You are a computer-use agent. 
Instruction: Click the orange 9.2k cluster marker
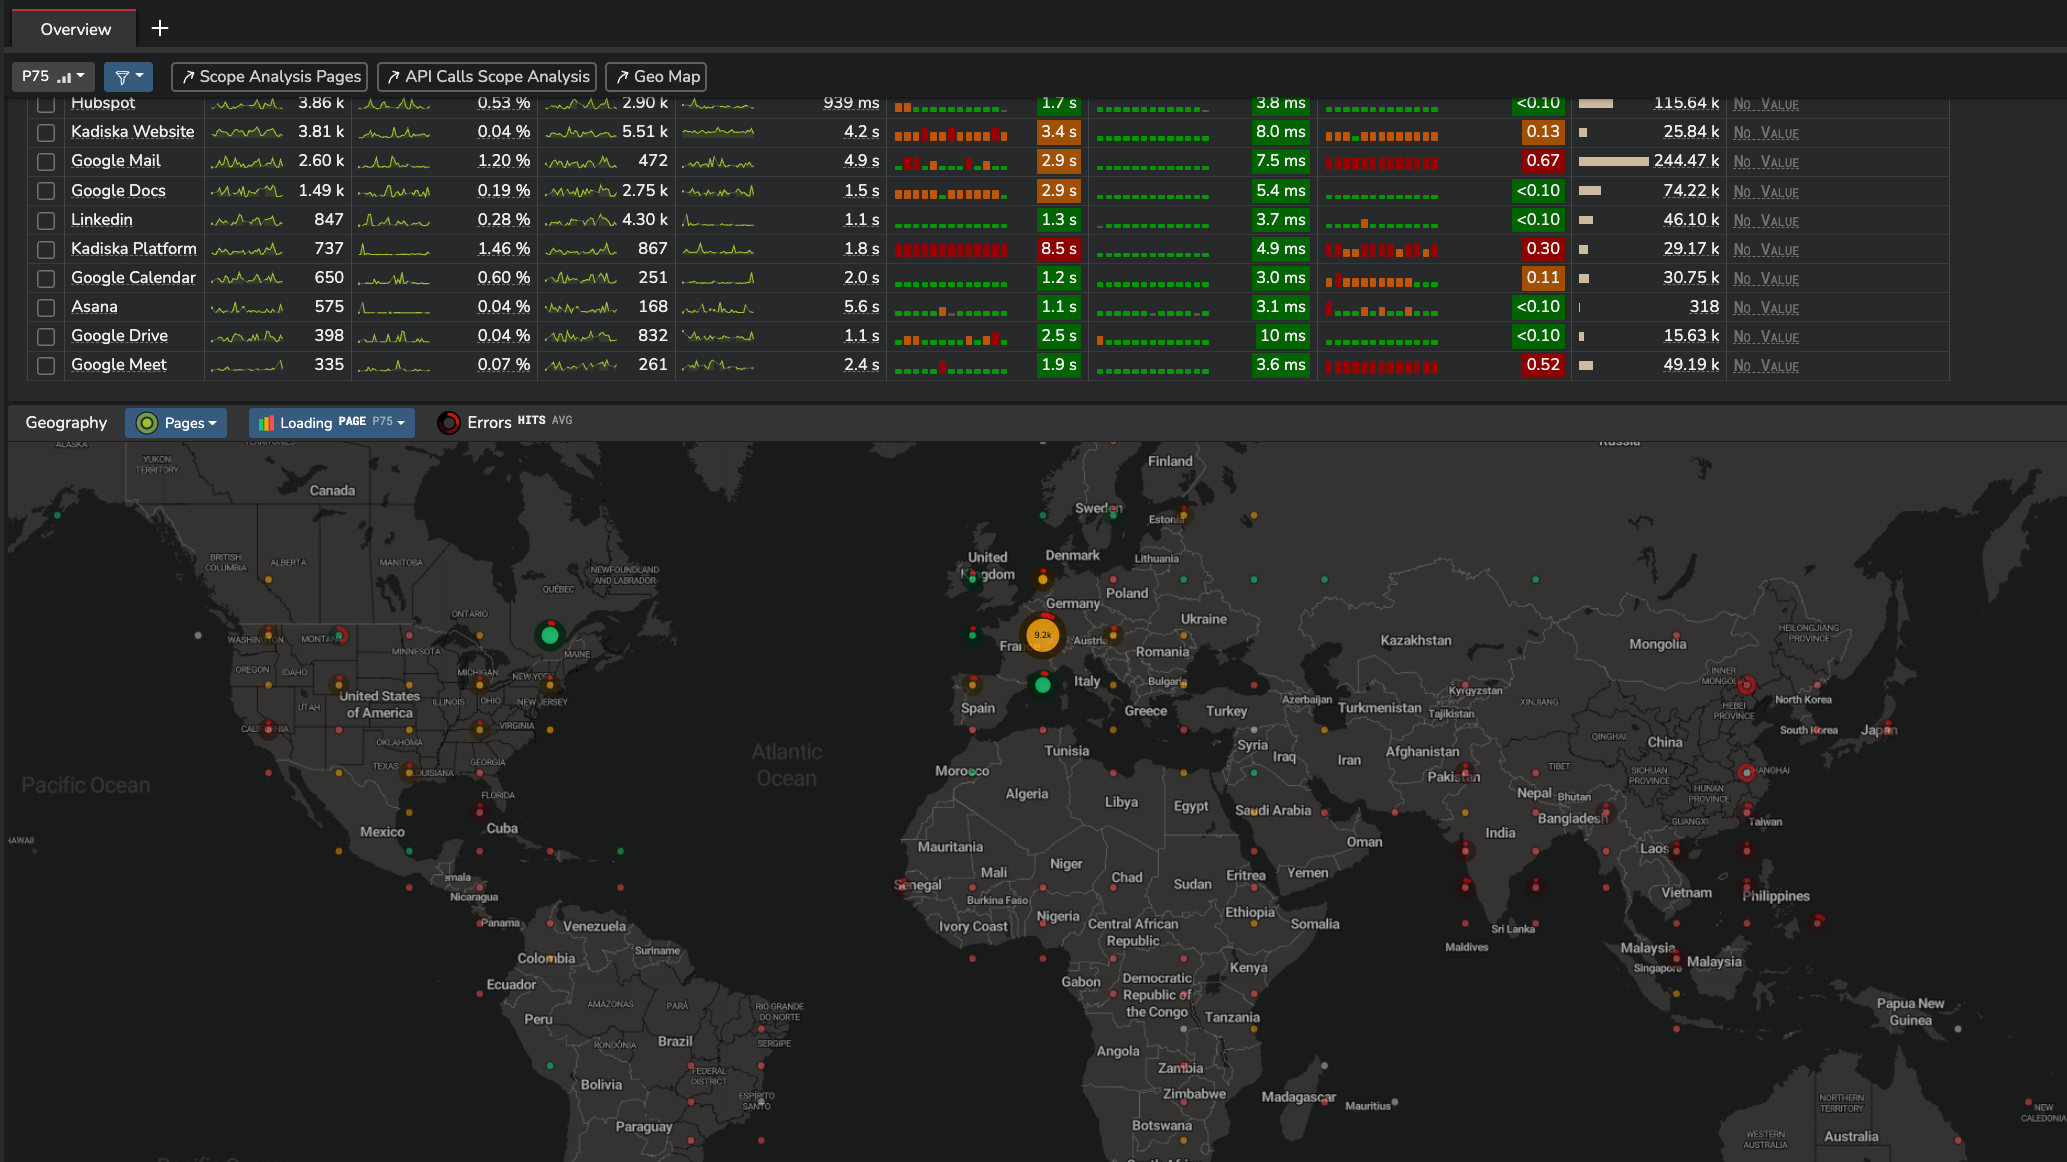(x=1042, y=635)
